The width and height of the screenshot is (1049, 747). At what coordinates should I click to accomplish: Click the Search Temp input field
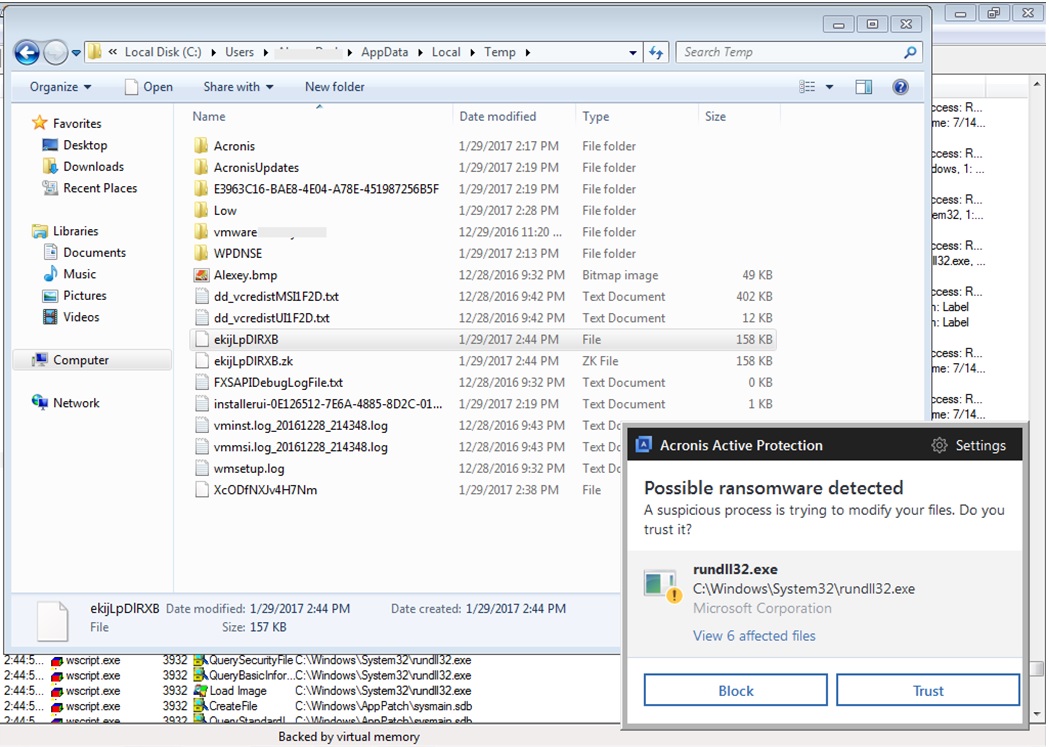click(x=790, y=52)
